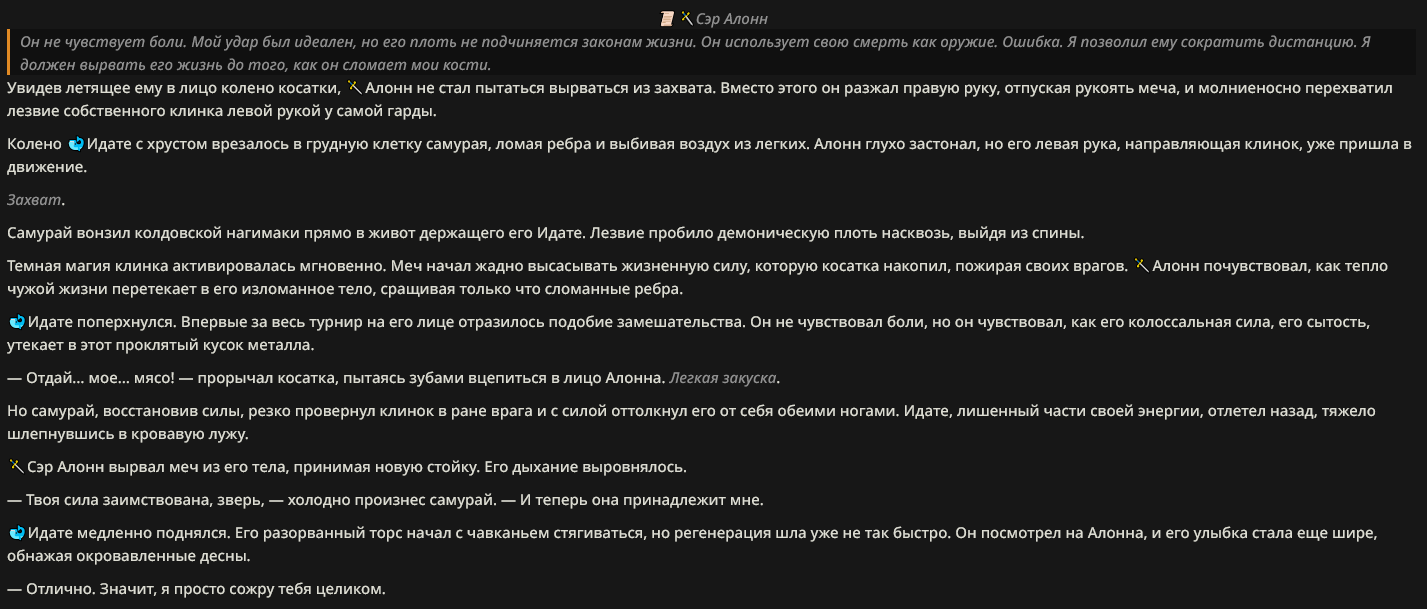This screenshot has height=609, width=1427.
Task: Click the sword icon in the Сэр Алонн header
Action: coord(687,18)
